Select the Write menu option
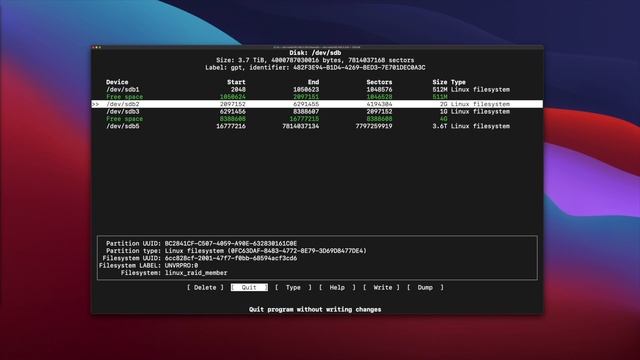 coord(382,287)
